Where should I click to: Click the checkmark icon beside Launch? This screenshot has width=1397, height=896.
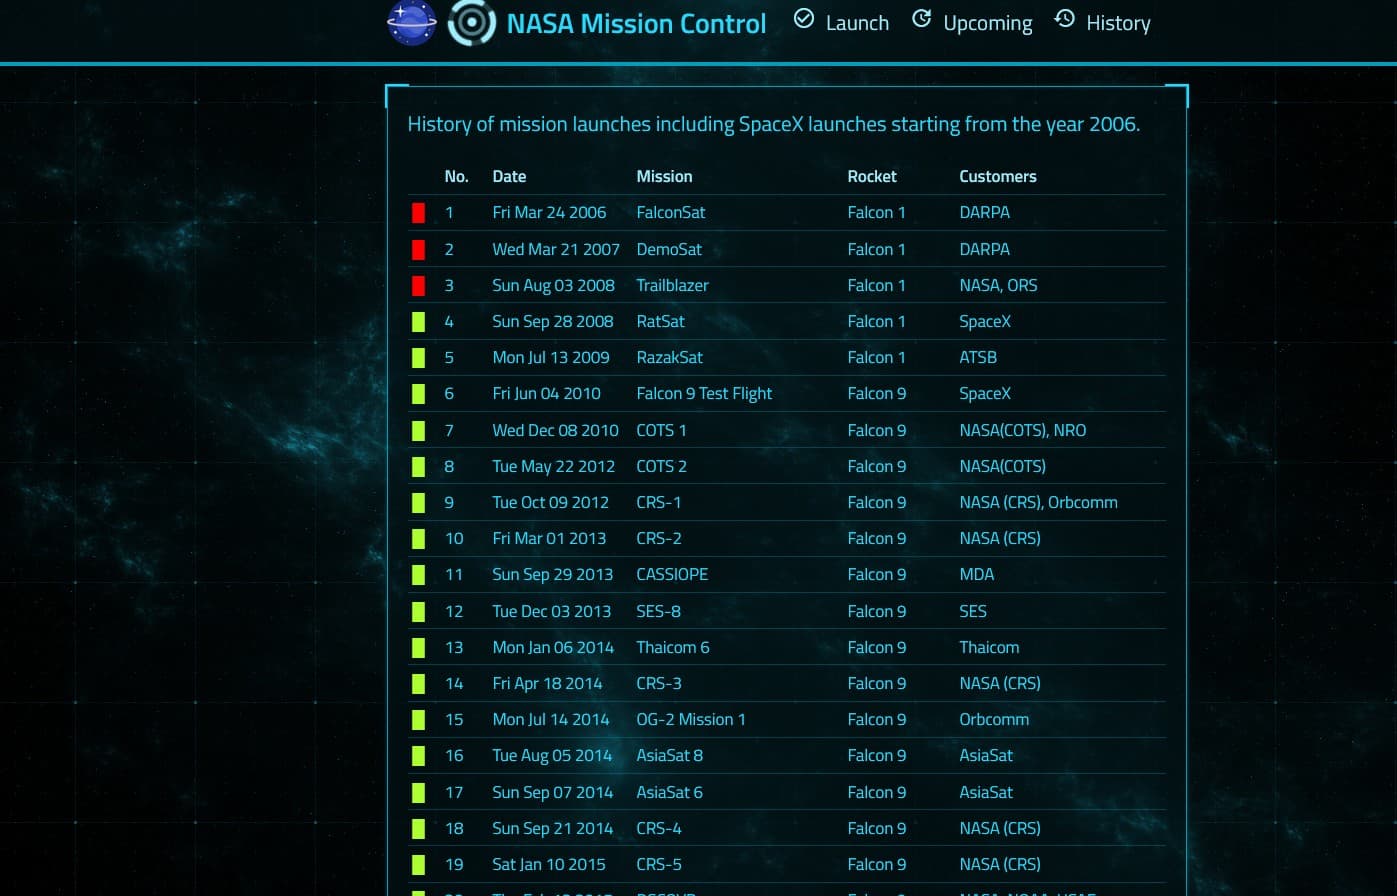pos(804,18)
